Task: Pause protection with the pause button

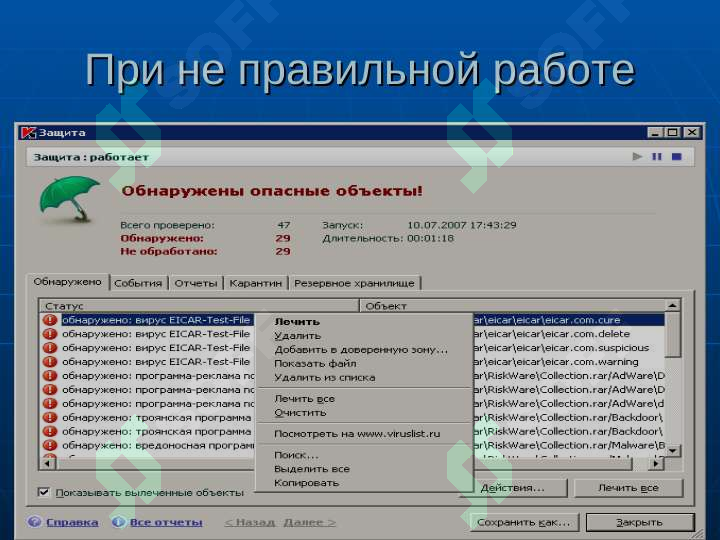Action: click(657, 157)
